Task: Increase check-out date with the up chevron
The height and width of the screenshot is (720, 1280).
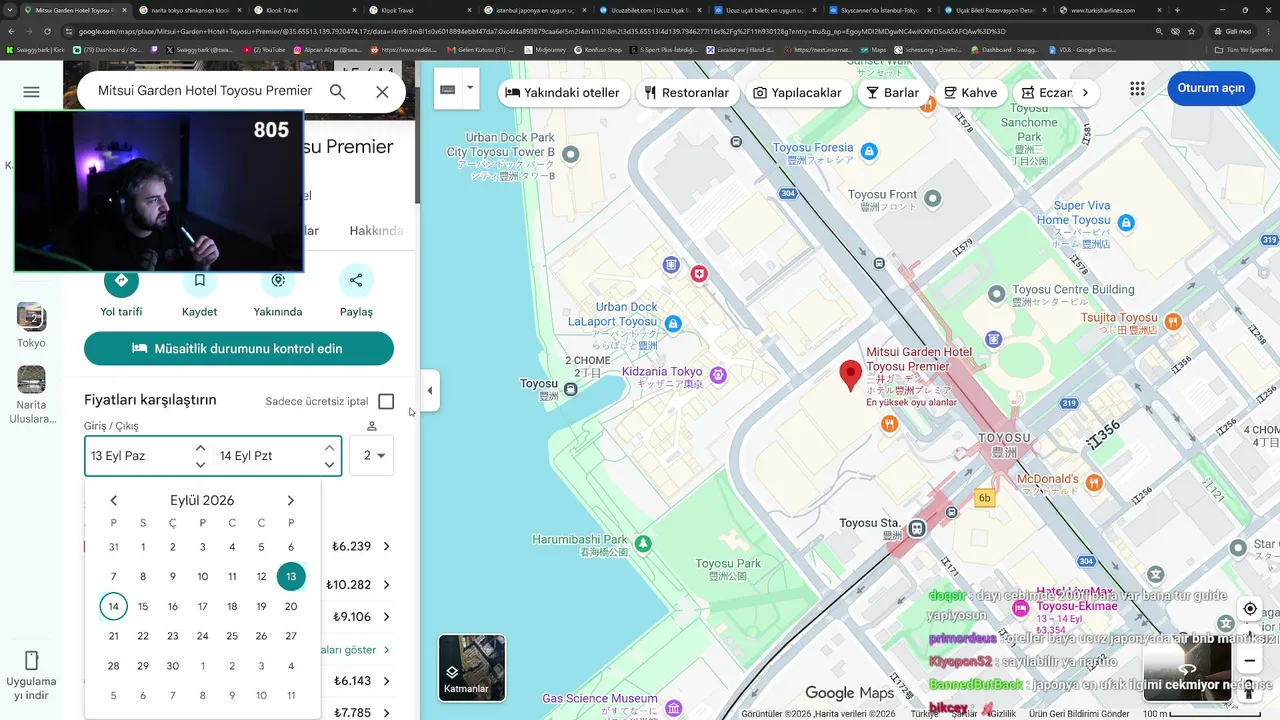Action: [x=329, y=448]
